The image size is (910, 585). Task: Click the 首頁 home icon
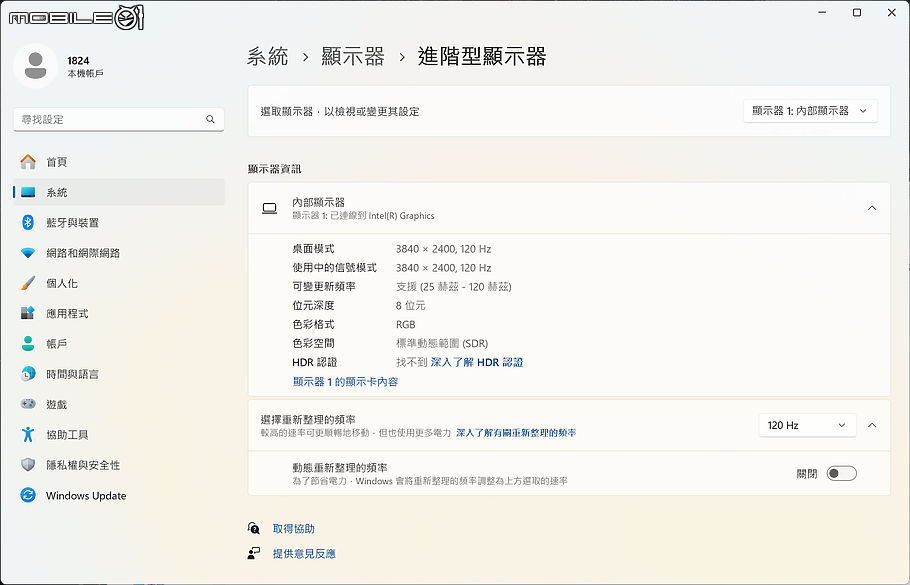tap(28, 162)
